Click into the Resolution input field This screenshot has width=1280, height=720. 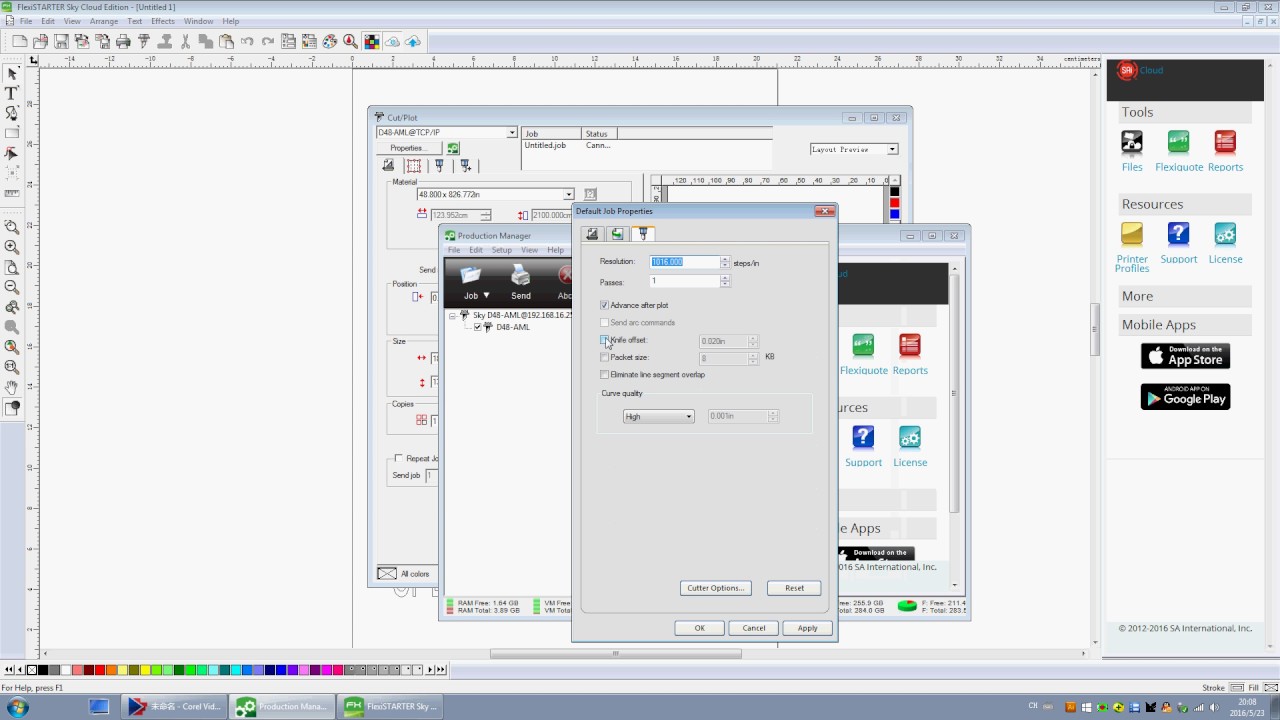pyautogui.click(x=685, y=262)
